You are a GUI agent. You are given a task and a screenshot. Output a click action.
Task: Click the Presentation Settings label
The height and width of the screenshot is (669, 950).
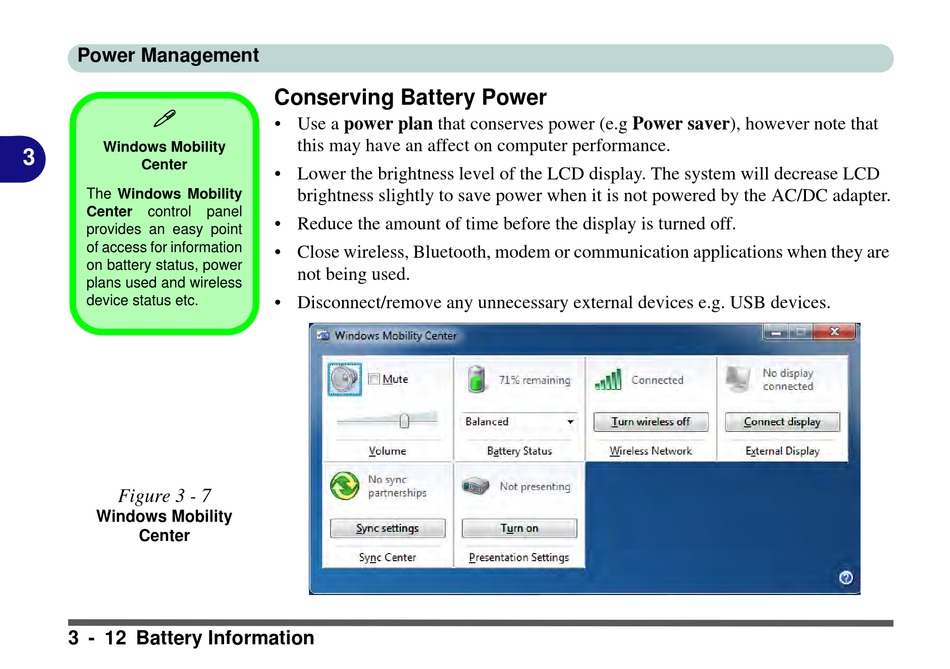519,558
